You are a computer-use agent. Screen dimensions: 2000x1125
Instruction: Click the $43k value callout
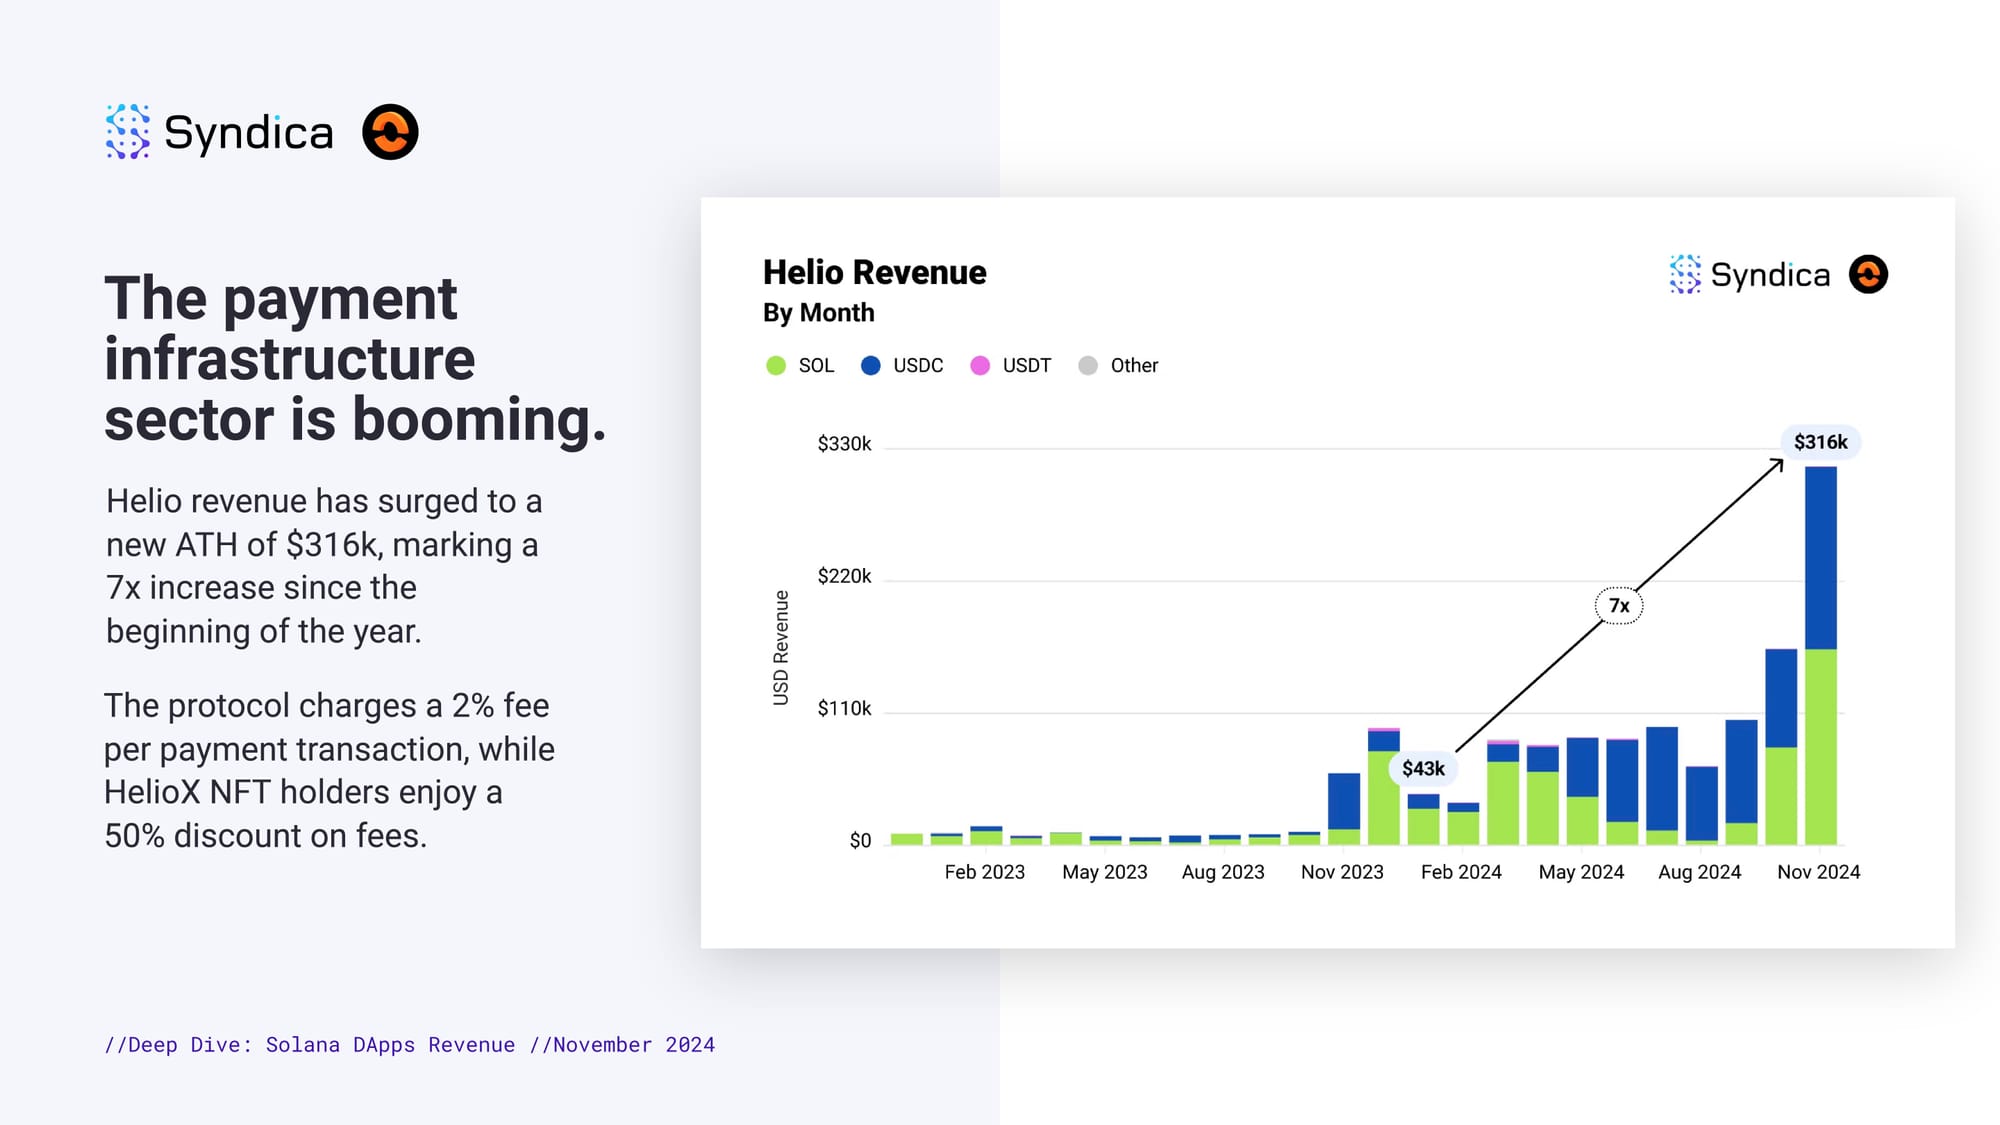point(1422,768)
